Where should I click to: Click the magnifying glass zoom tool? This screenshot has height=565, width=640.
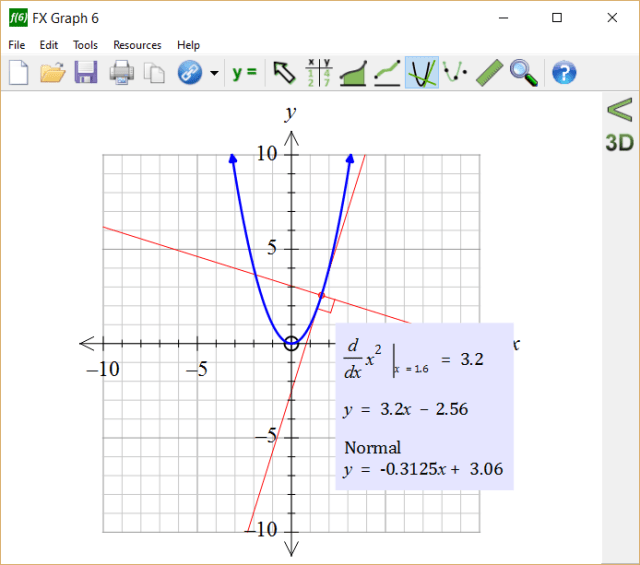pyautogui.click(x=523, y=73)
